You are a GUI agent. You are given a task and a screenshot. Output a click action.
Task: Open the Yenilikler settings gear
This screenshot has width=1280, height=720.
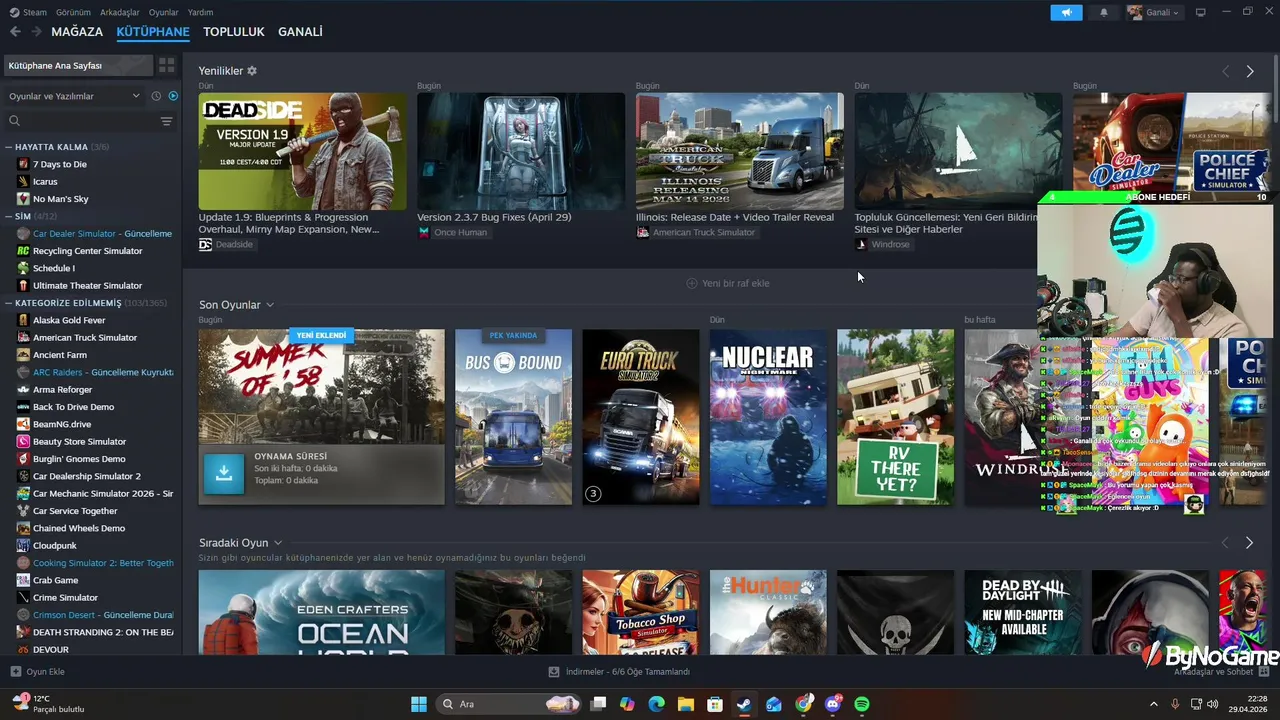pos(252,71)
